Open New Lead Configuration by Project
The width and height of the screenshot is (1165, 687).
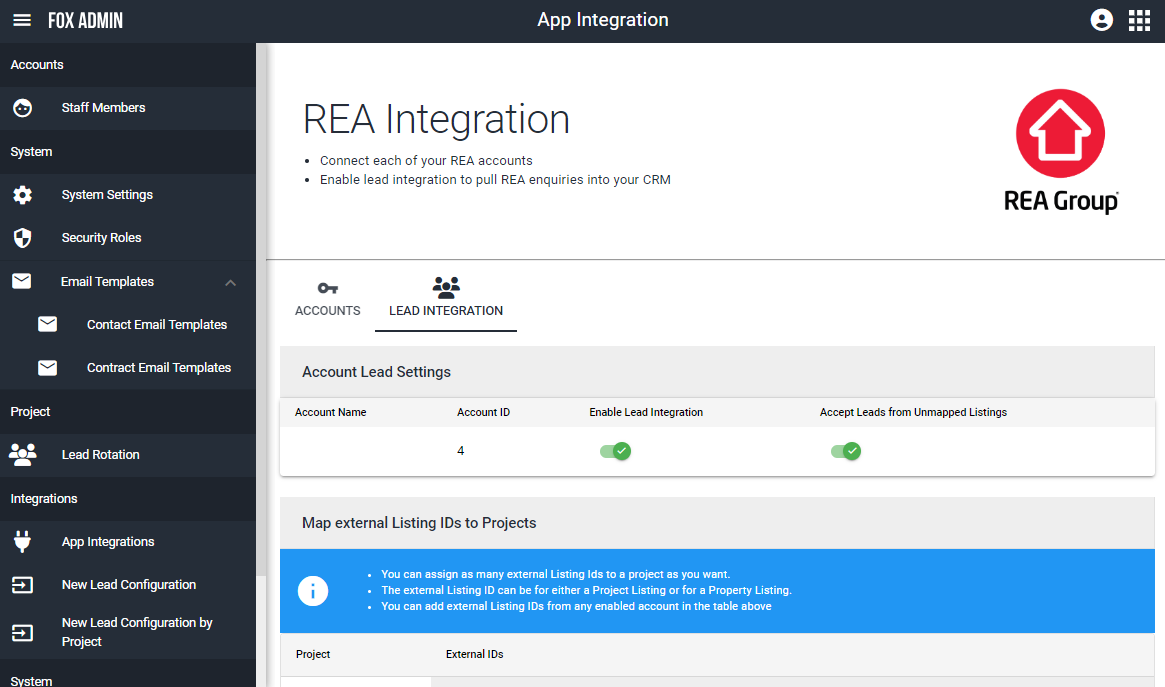coord(136,632)
